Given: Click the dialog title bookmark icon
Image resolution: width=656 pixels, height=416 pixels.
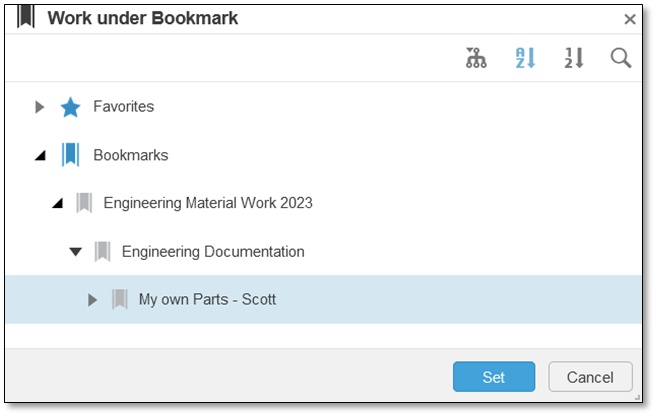Looking at the screenshot, I should (x=25, y=18).
